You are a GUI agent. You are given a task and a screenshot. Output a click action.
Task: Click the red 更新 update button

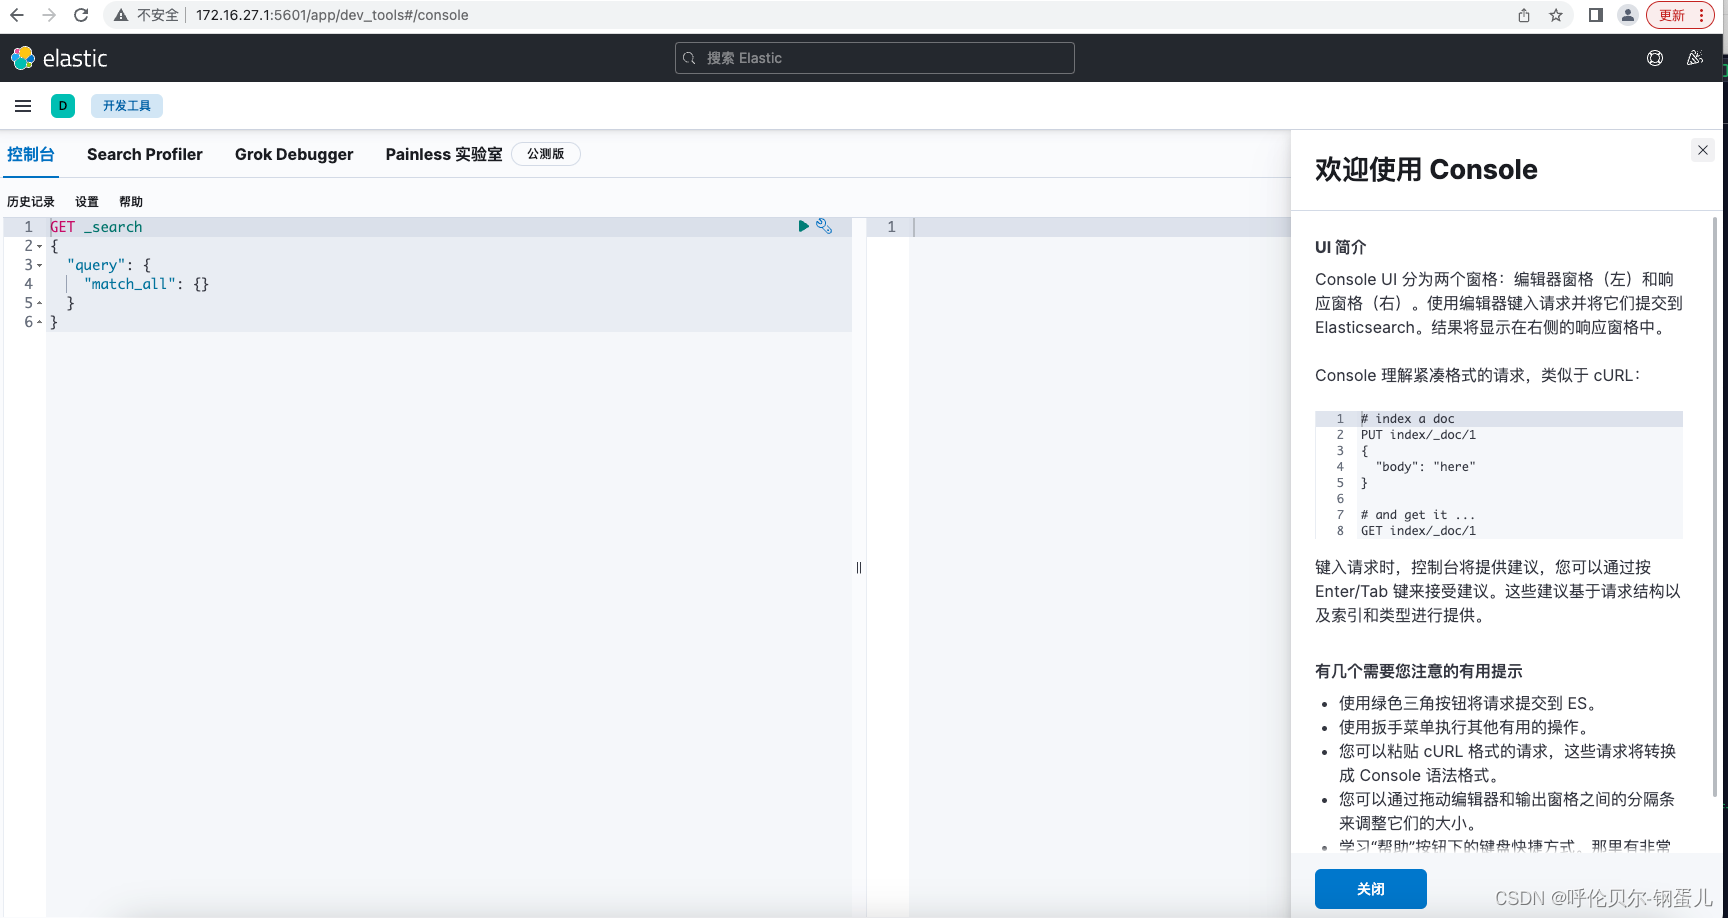[1681, 15]
